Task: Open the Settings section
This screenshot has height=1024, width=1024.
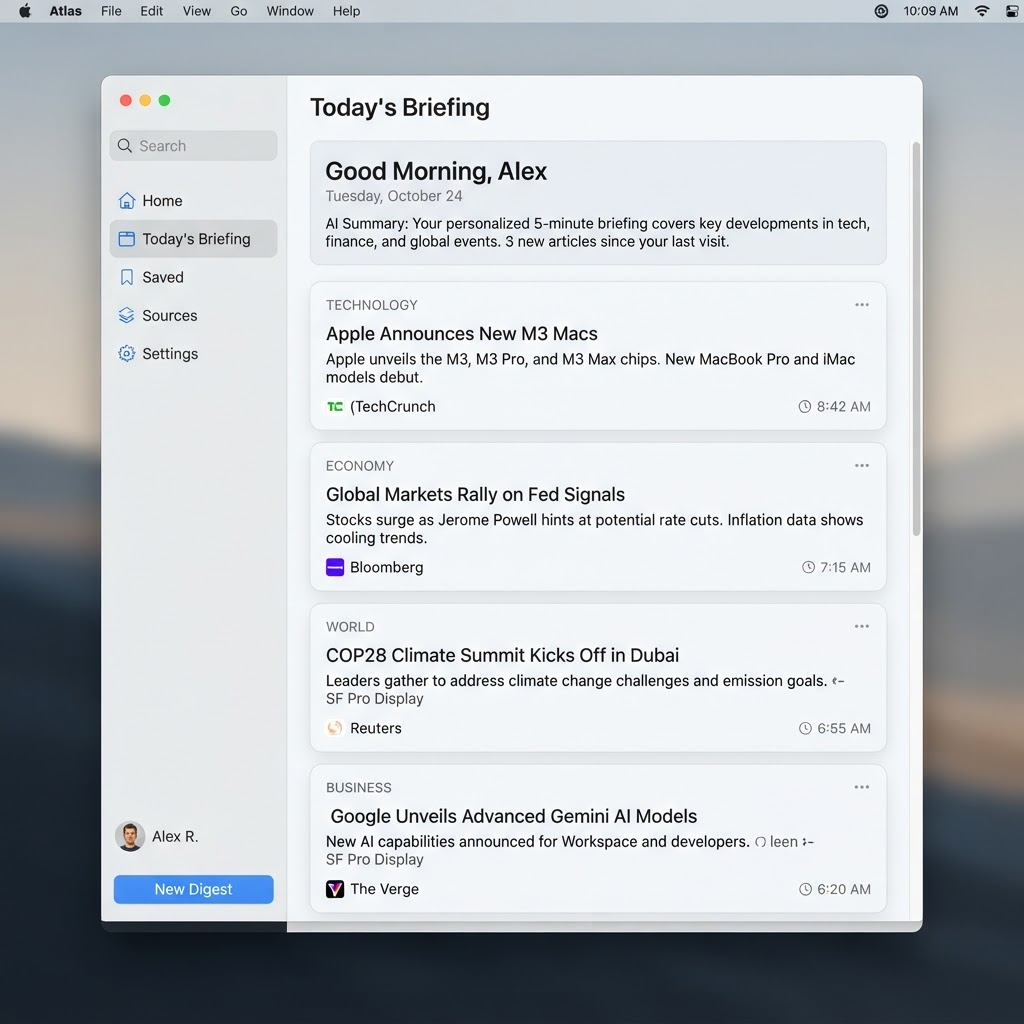Action: [x=193, y=353]
